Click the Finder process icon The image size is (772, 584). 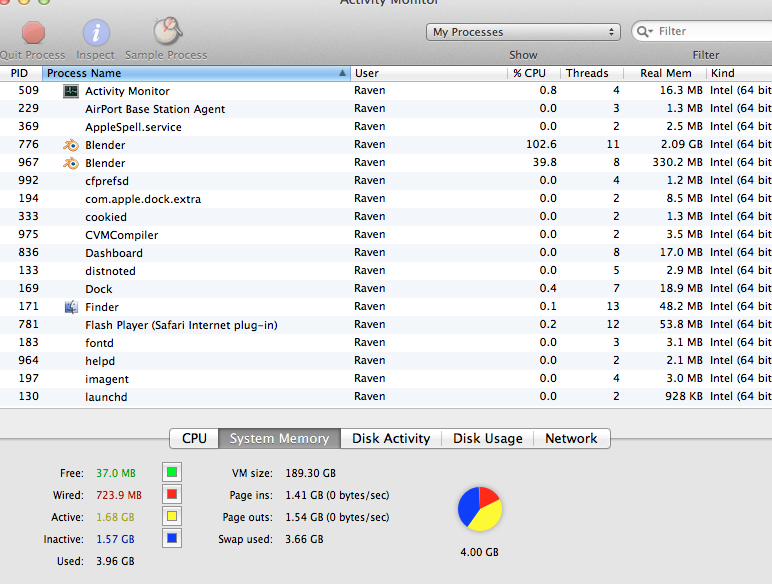pyautogui.click(x=71, y=307)
